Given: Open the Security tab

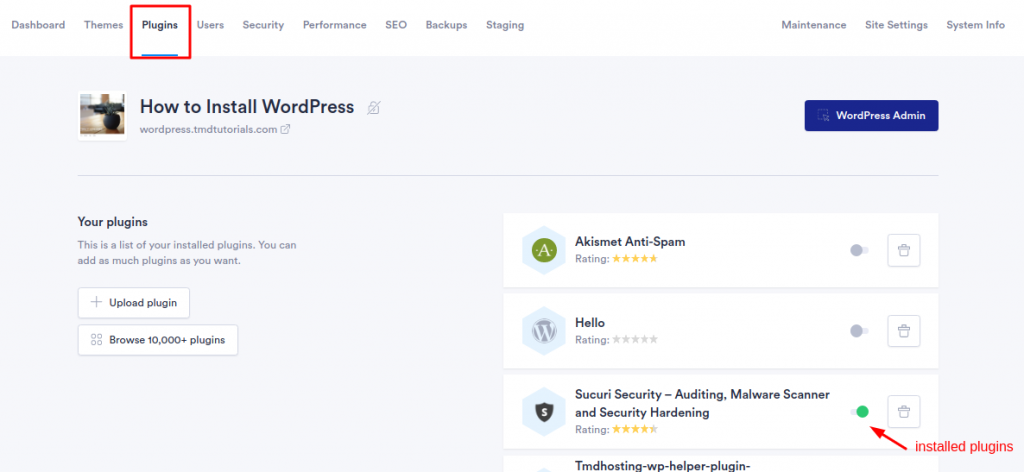Looking at the screenshot, I should [x=263, y=25].
